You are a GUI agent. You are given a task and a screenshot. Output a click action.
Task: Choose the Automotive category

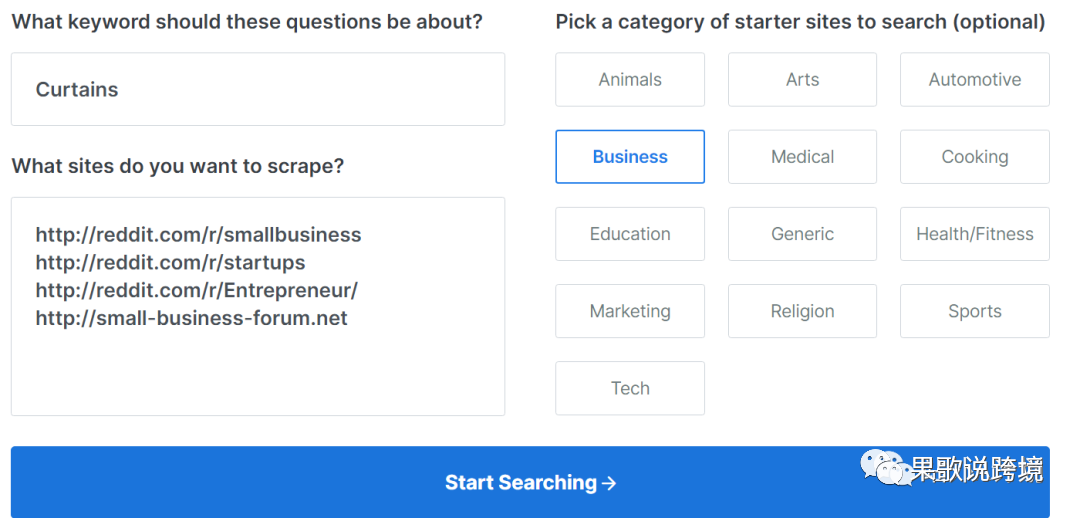coord(975,80)
